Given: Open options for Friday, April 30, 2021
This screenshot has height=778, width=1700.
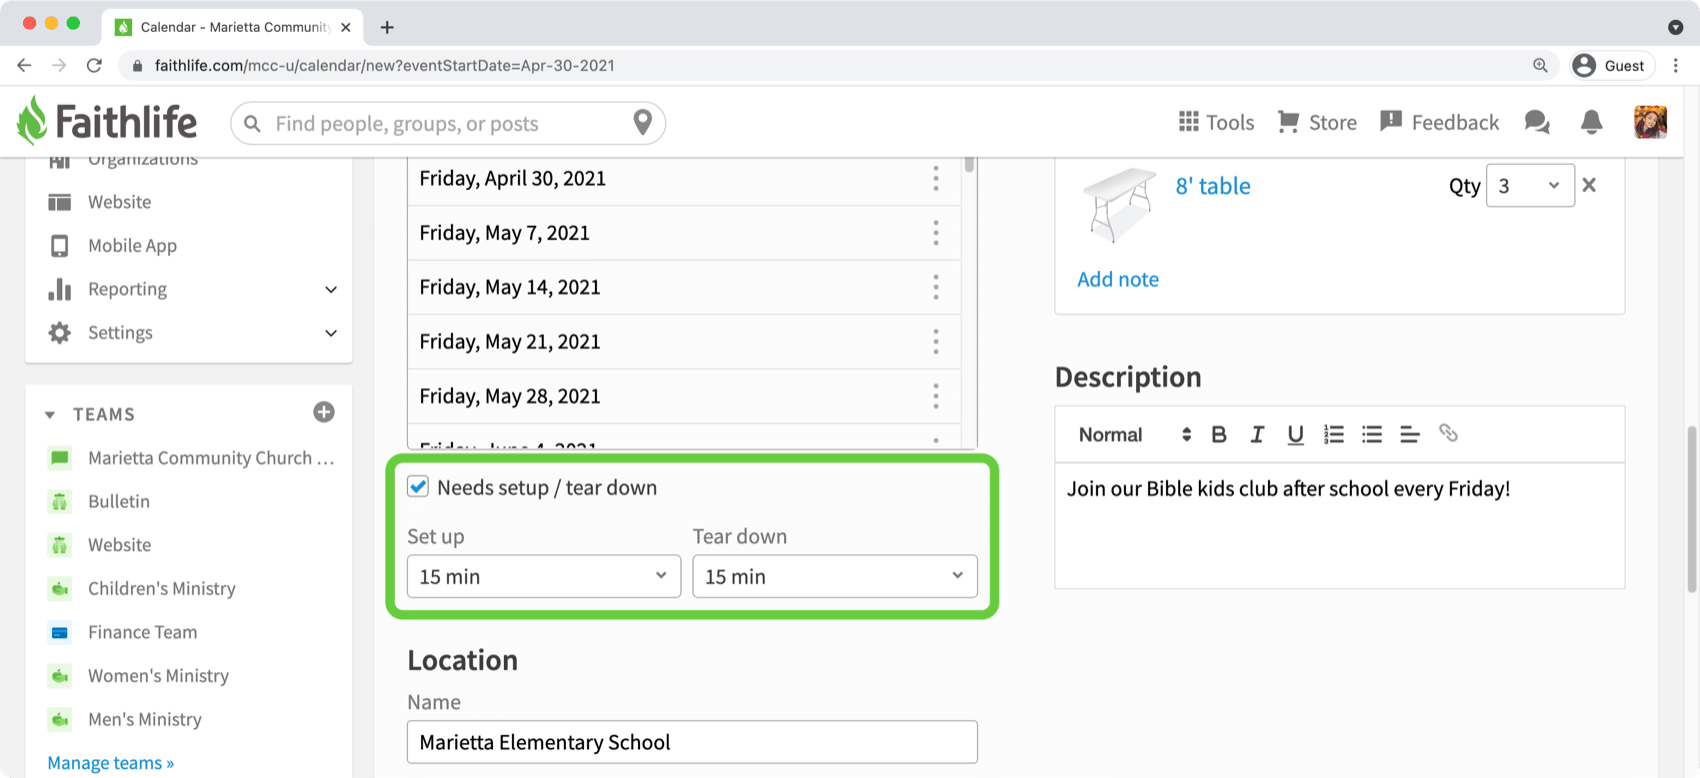Looking at the screenshot, I should click(x=936, y=179).
